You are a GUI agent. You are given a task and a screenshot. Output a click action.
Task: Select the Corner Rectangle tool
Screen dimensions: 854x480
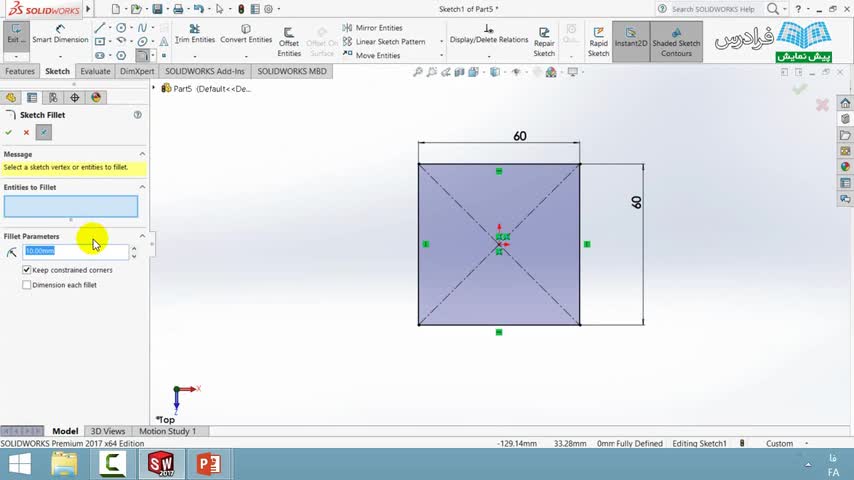click(x=100, y=41)
